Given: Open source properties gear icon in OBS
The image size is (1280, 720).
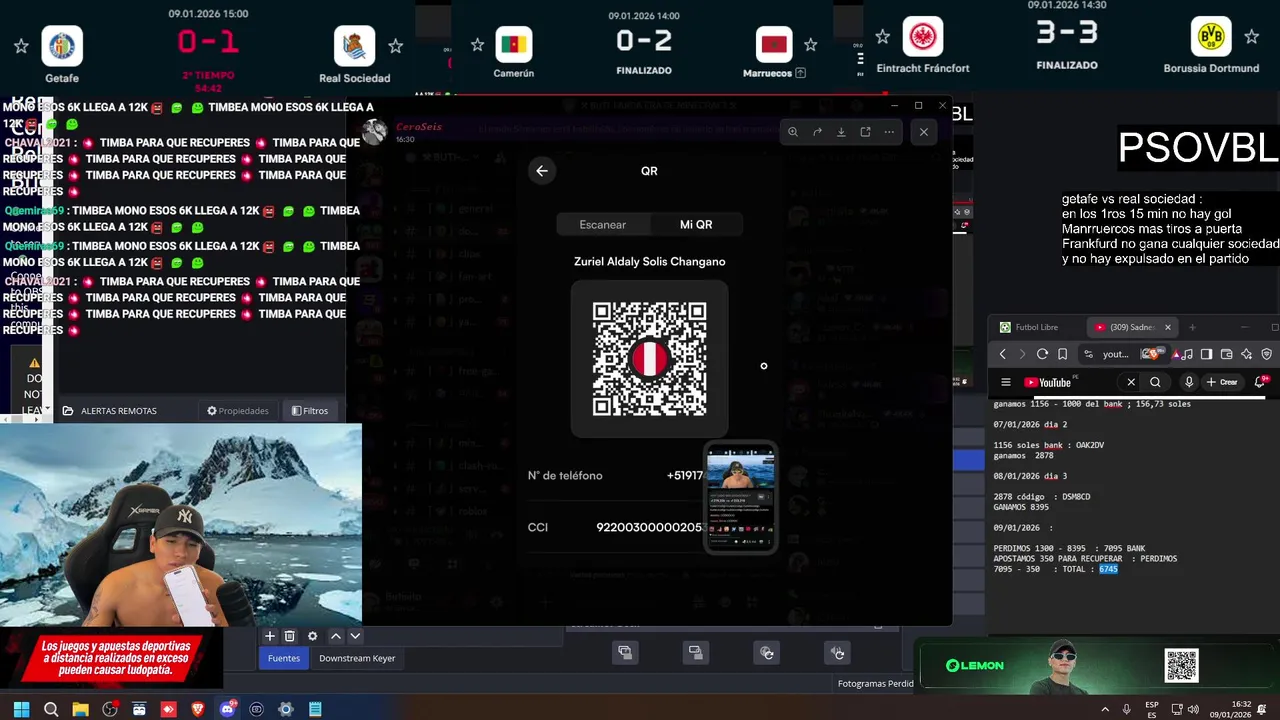Looking at the screenshot, I should coord(313,636).
